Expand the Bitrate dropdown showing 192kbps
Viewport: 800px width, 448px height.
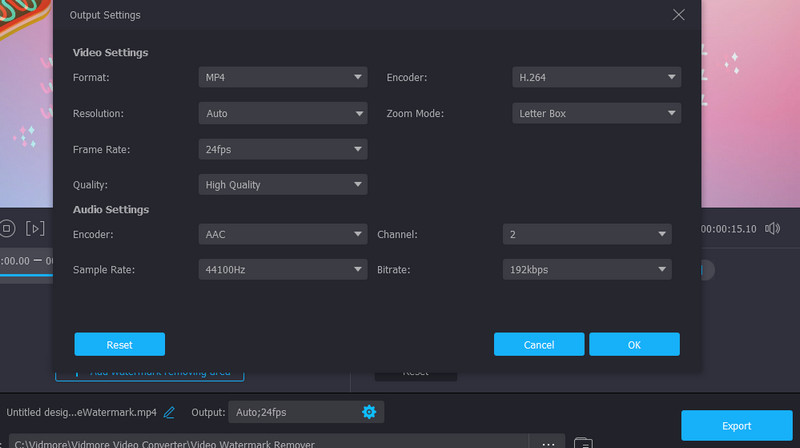click(x=586, y=269)
